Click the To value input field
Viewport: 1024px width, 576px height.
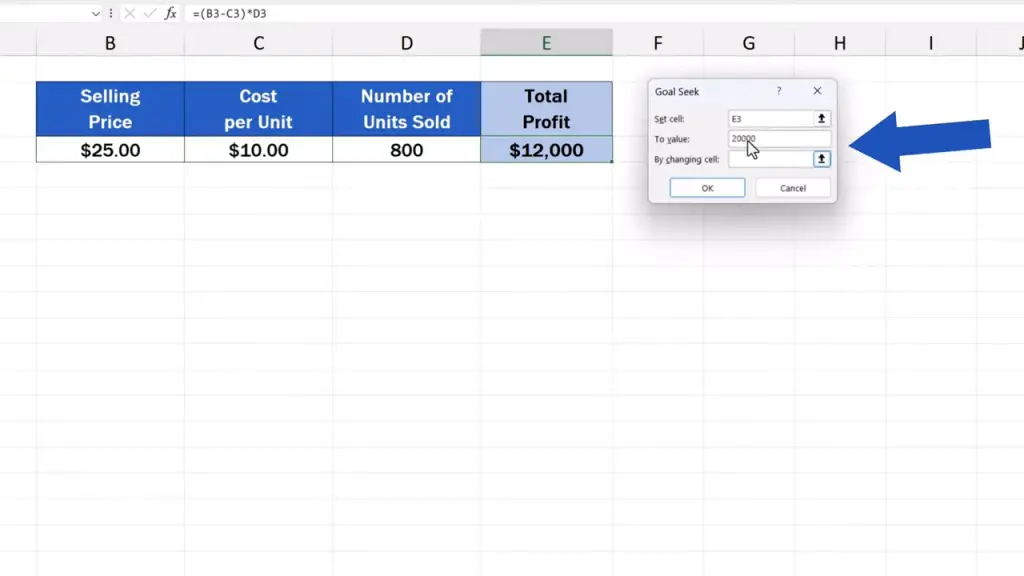tap(780, 139)
